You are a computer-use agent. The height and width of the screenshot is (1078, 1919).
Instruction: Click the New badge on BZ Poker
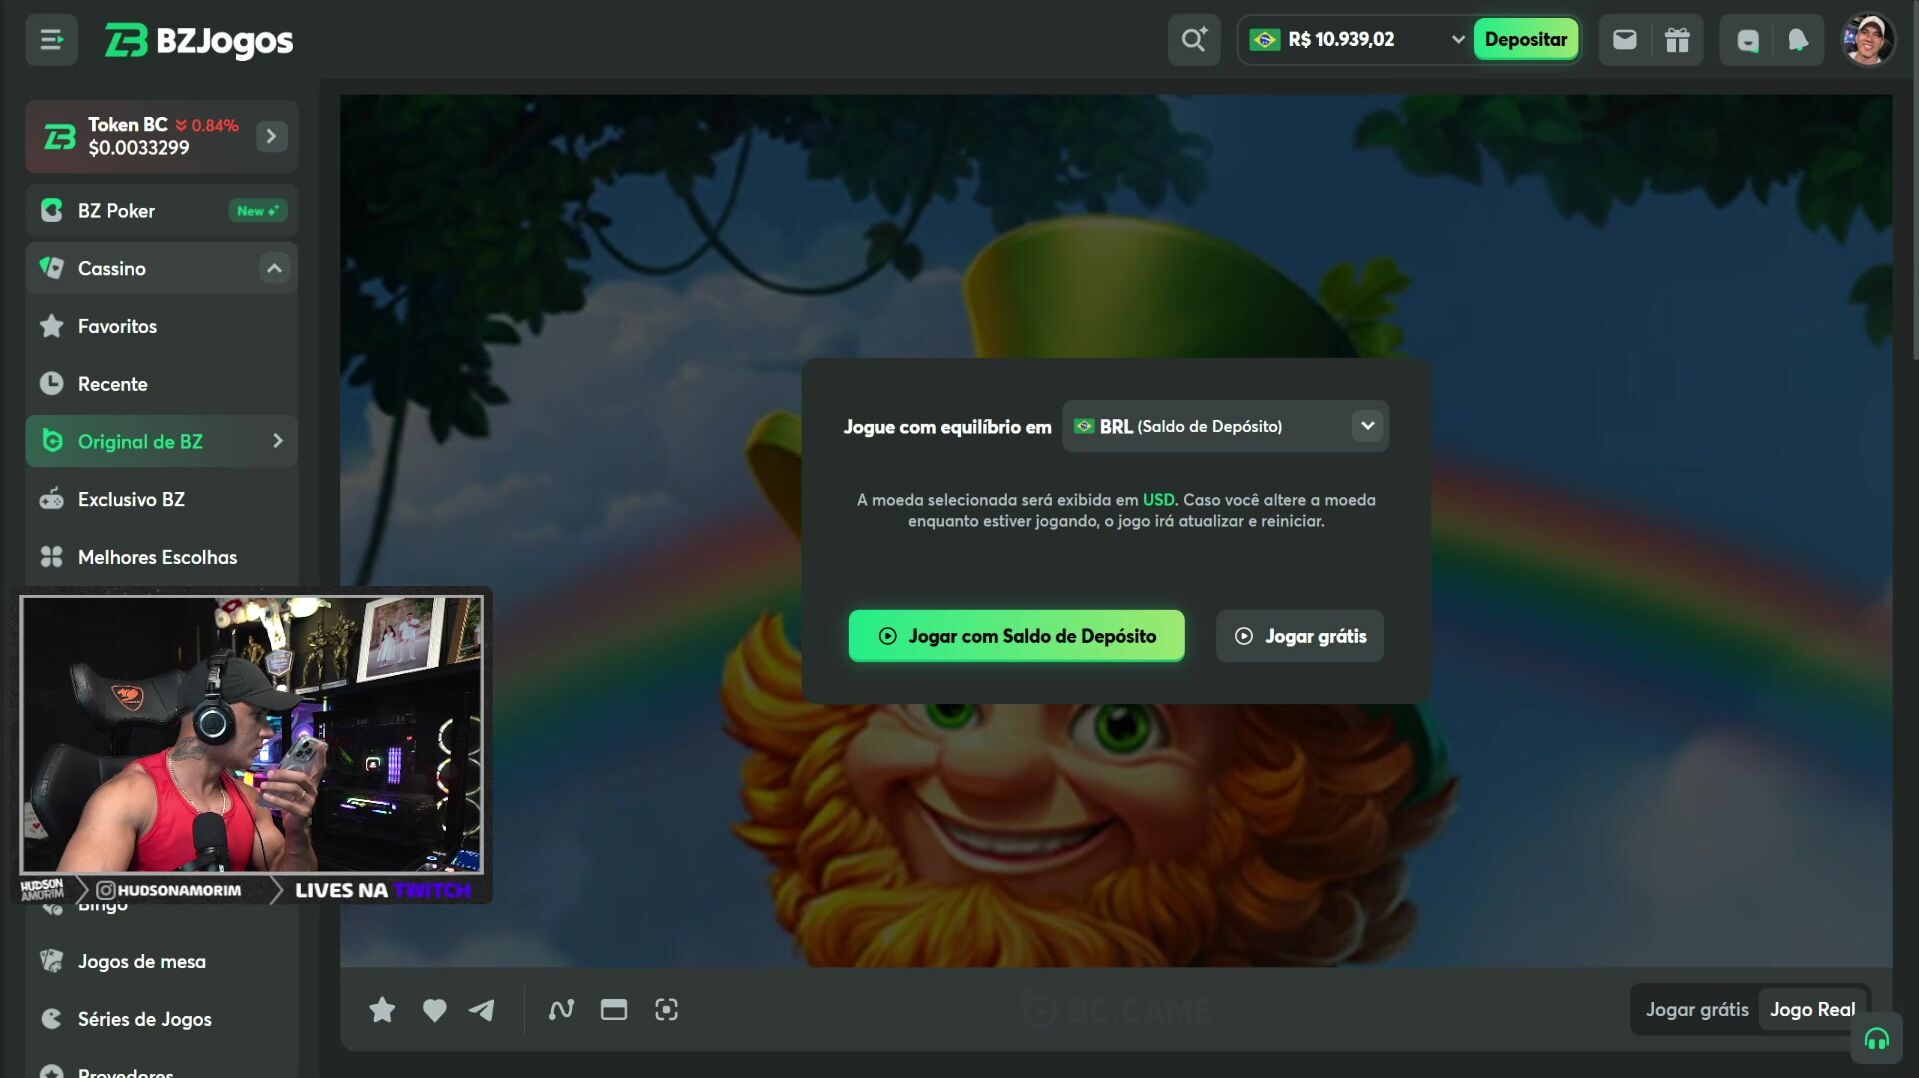[x=257, y=211]
